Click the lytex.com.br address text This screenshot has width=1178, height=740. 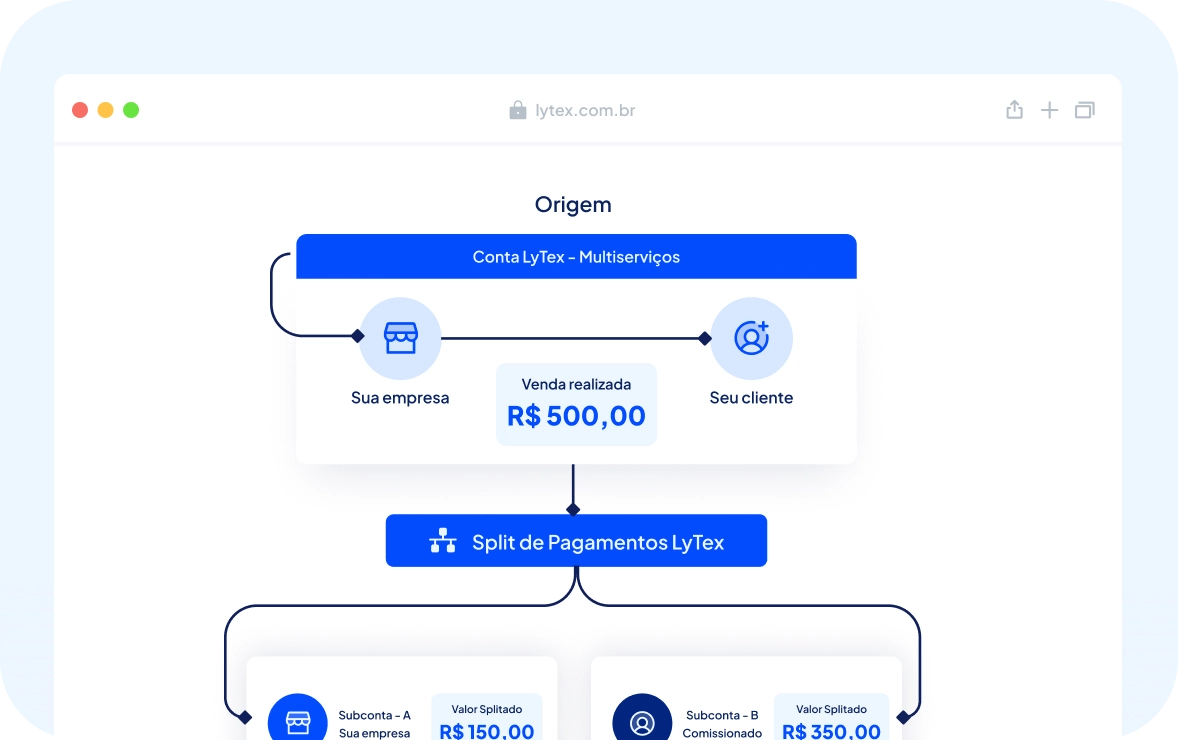(x=585, y=110)
